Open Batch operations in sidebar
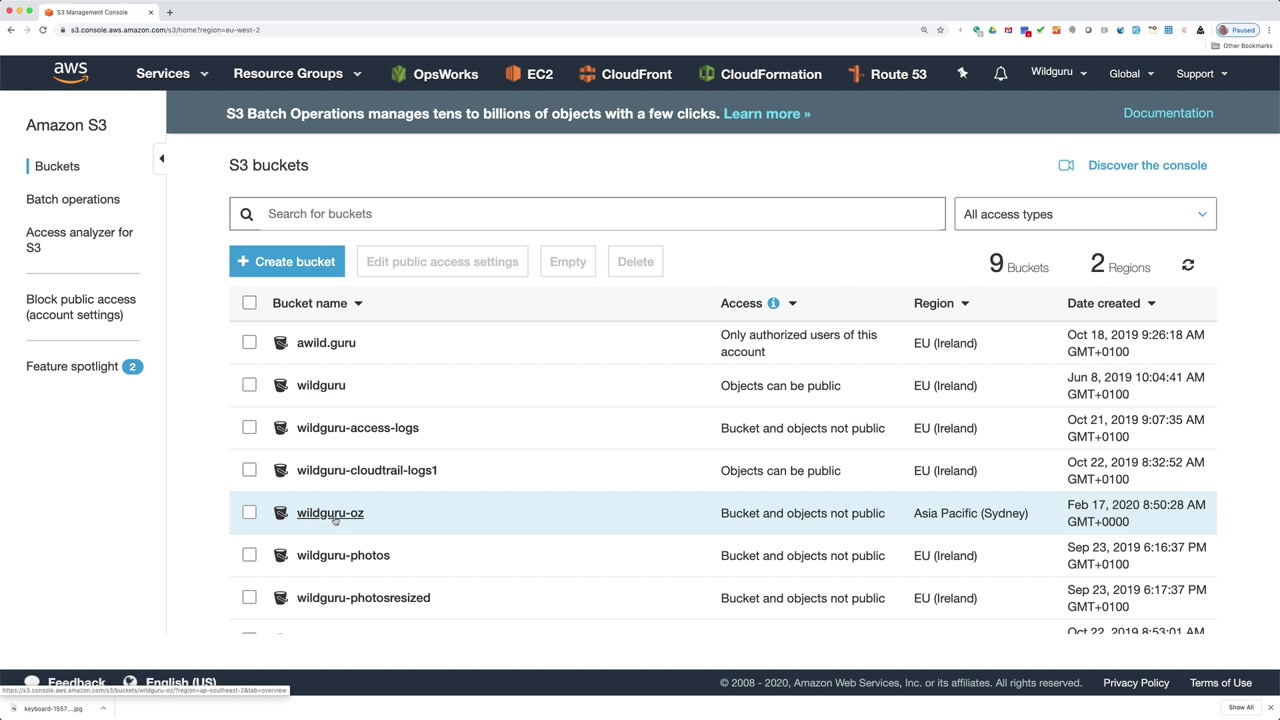Image resolution: width=1280 pixels, height=720 pixels. click(x=73, y=199)
